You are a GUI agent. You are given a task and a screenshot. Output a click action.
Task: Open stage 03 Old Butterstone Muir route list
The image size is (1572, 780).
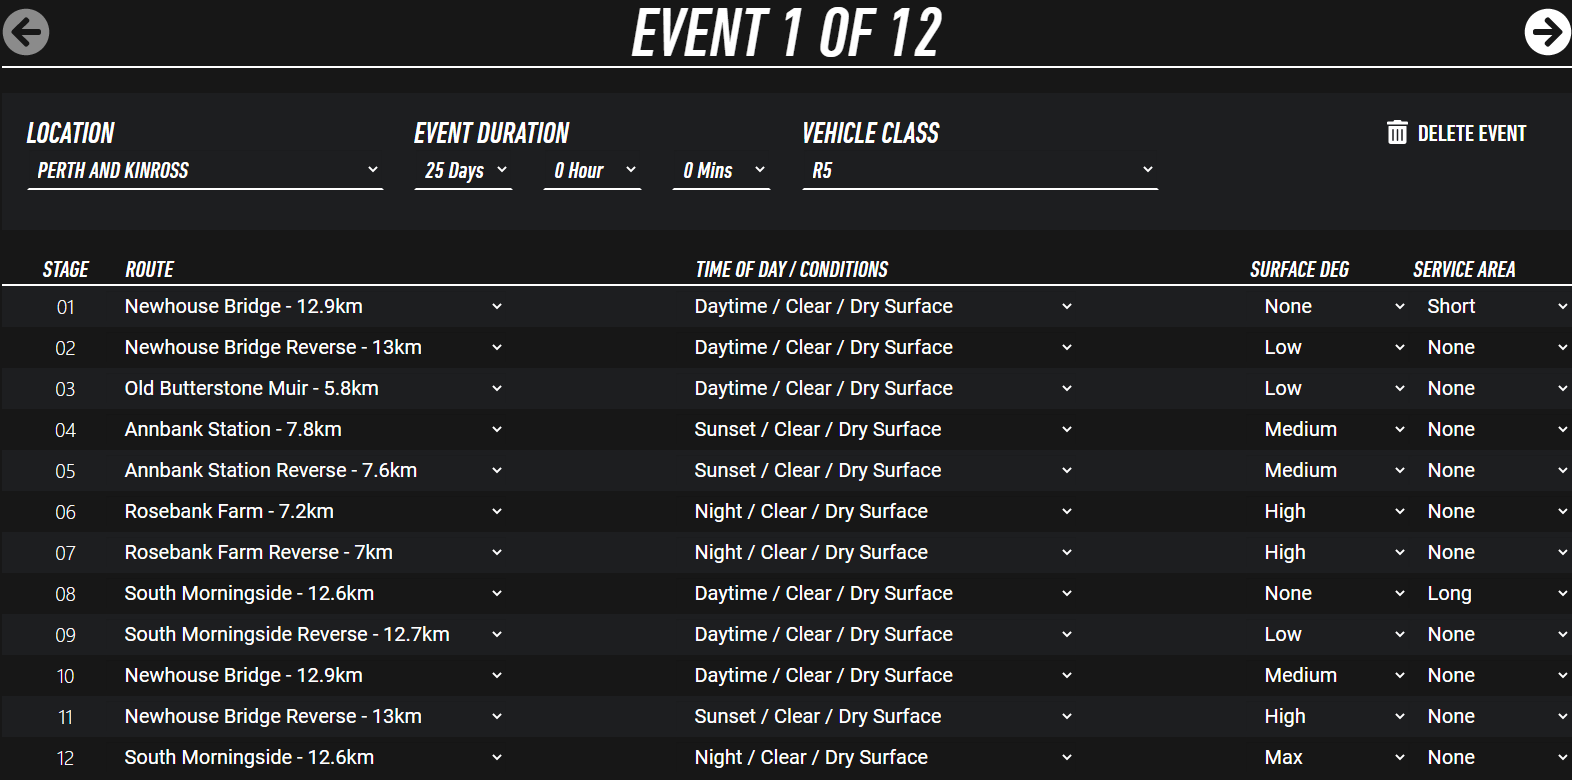pos(497,389)
